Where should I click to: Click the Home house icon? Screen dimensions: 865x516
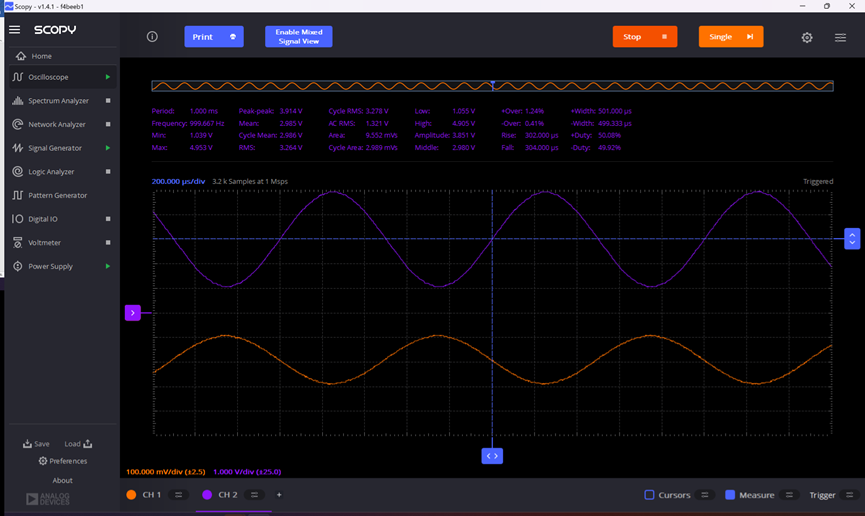click(x=21, y=56)
